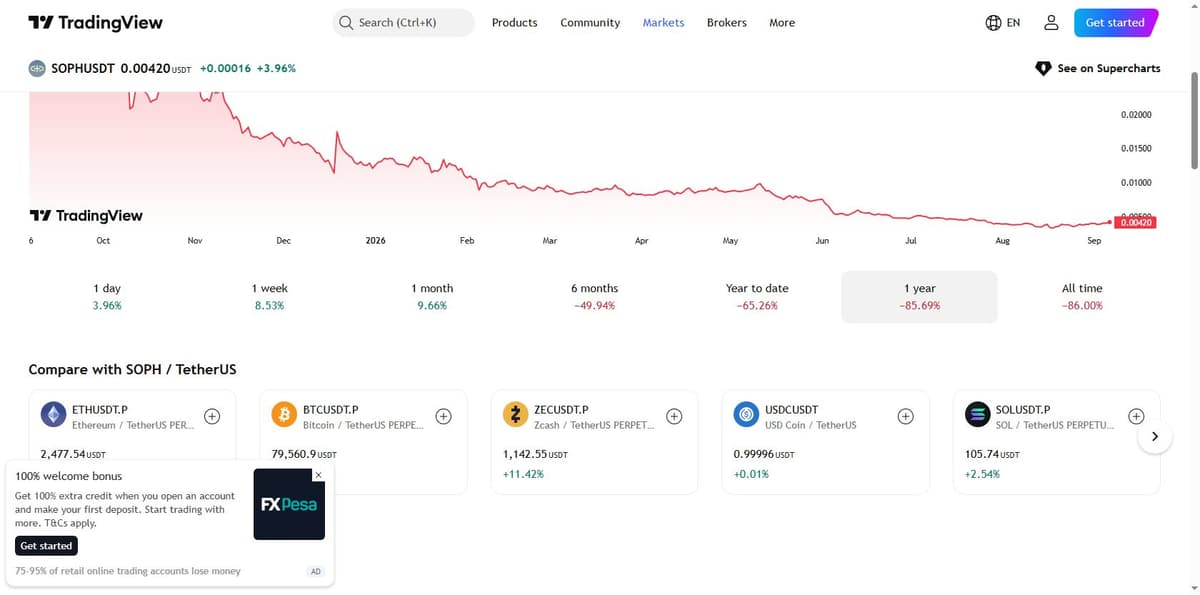Open the user profile icon

coord(1051,22)
